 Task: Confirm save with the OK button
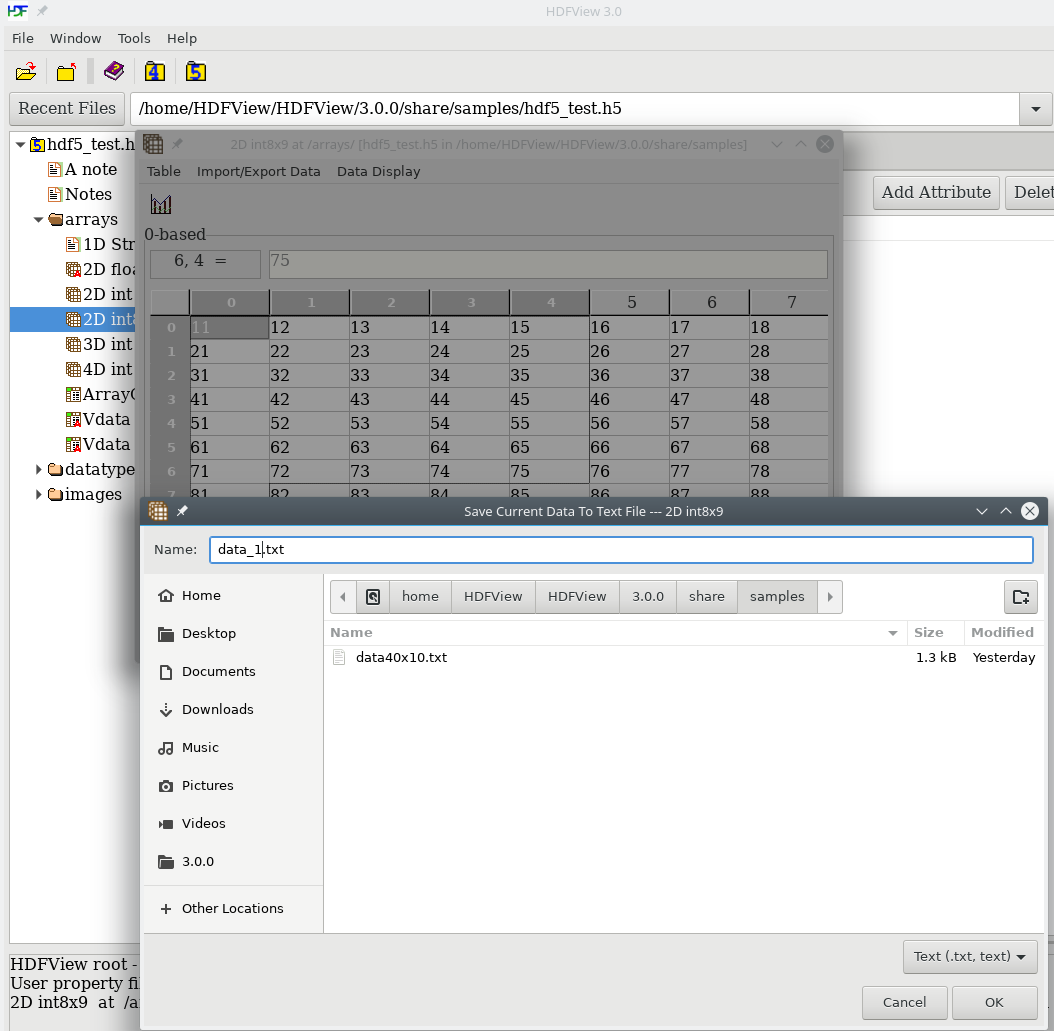[x=994, y=1002]
